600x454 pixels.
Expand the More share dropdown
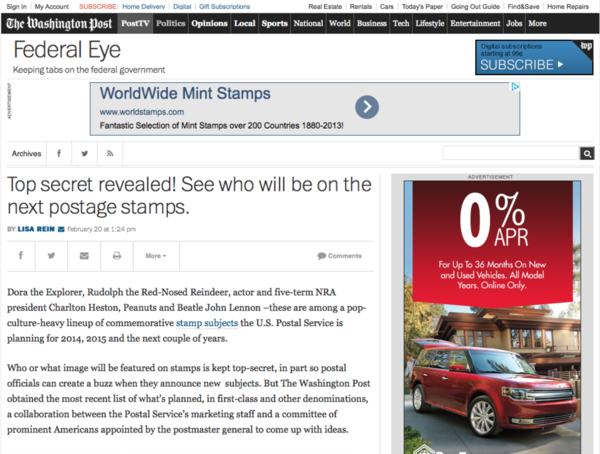tap(156, 256)
